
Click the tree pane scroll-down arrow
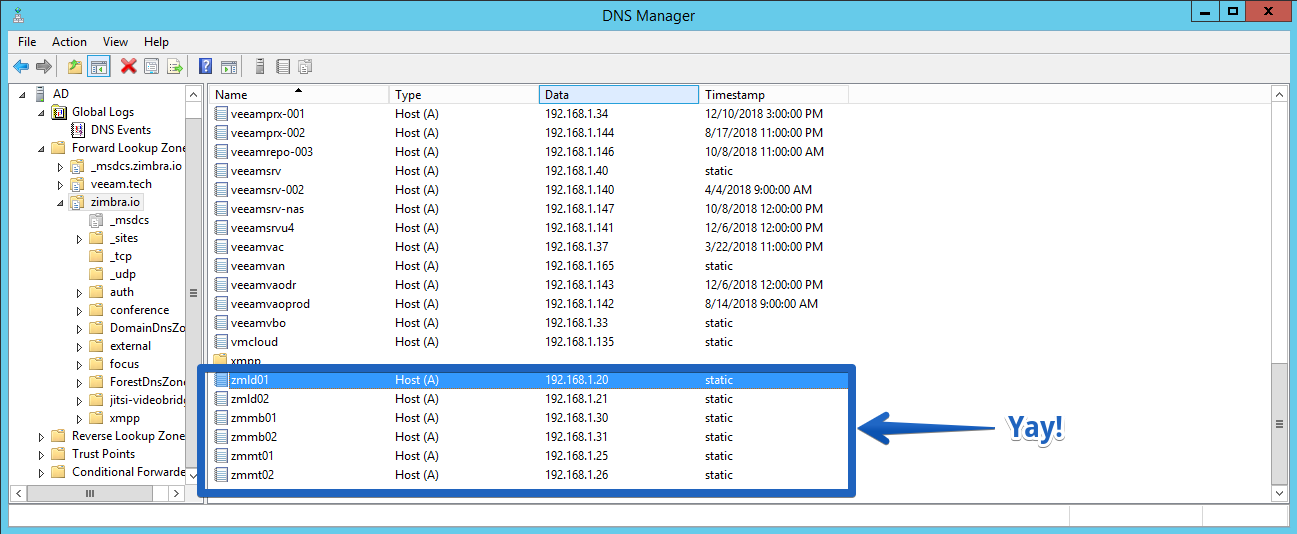pos(194,478)
